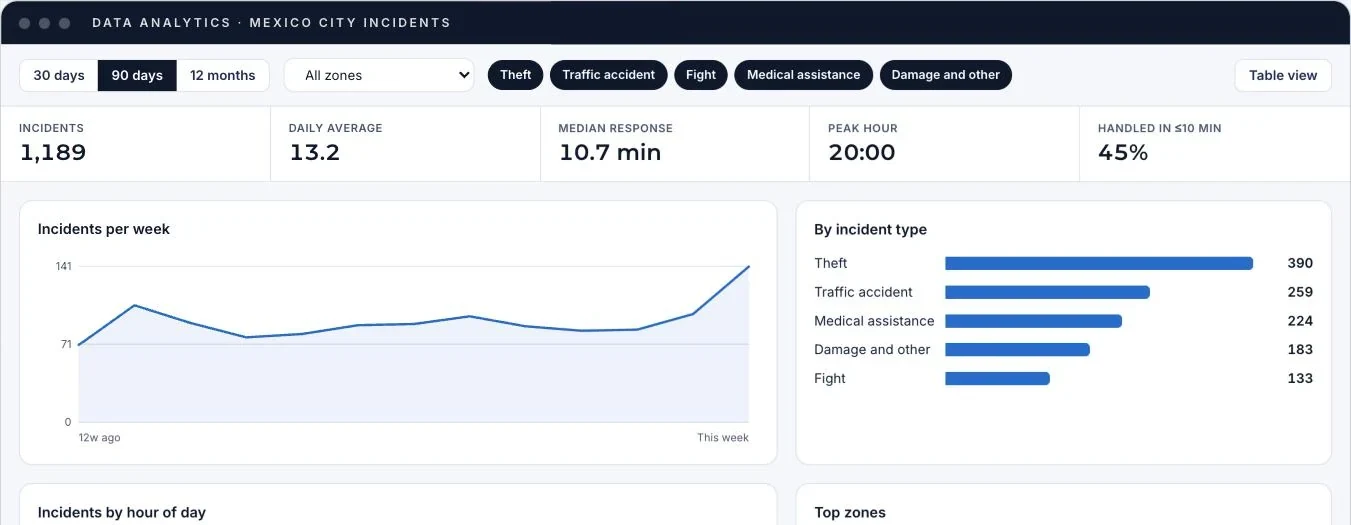
Task: Click the Incidents per week heading
Action: point(104,229)
